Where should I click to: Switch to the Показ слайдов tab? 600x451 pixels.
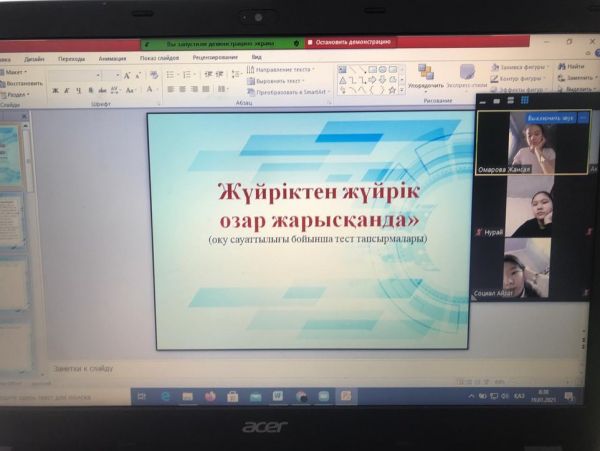click(160, 58)
